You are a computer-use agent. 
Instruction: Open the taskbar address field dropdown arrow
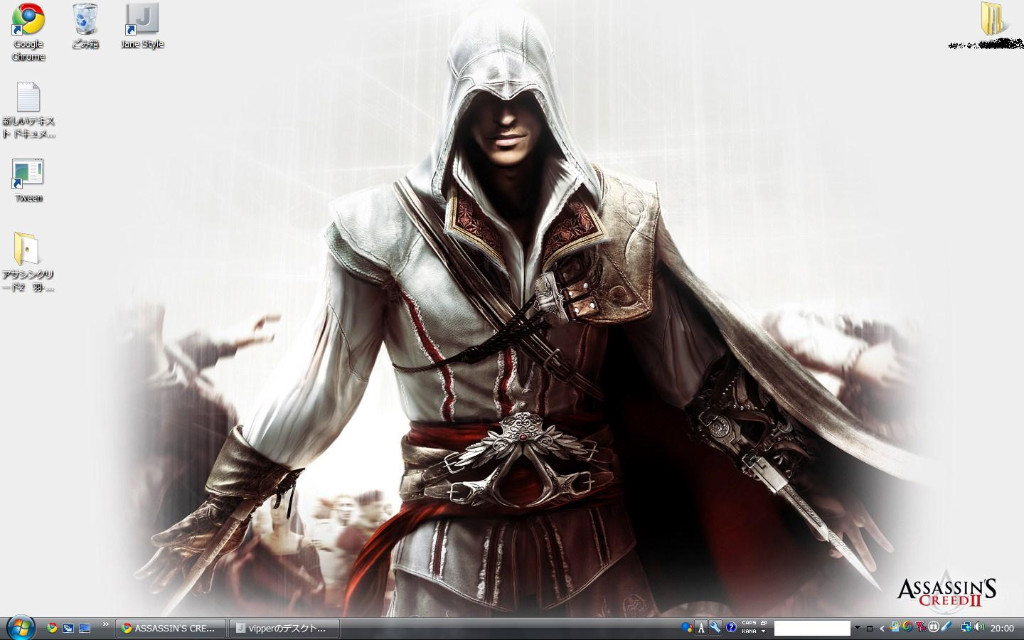(857, 628)
